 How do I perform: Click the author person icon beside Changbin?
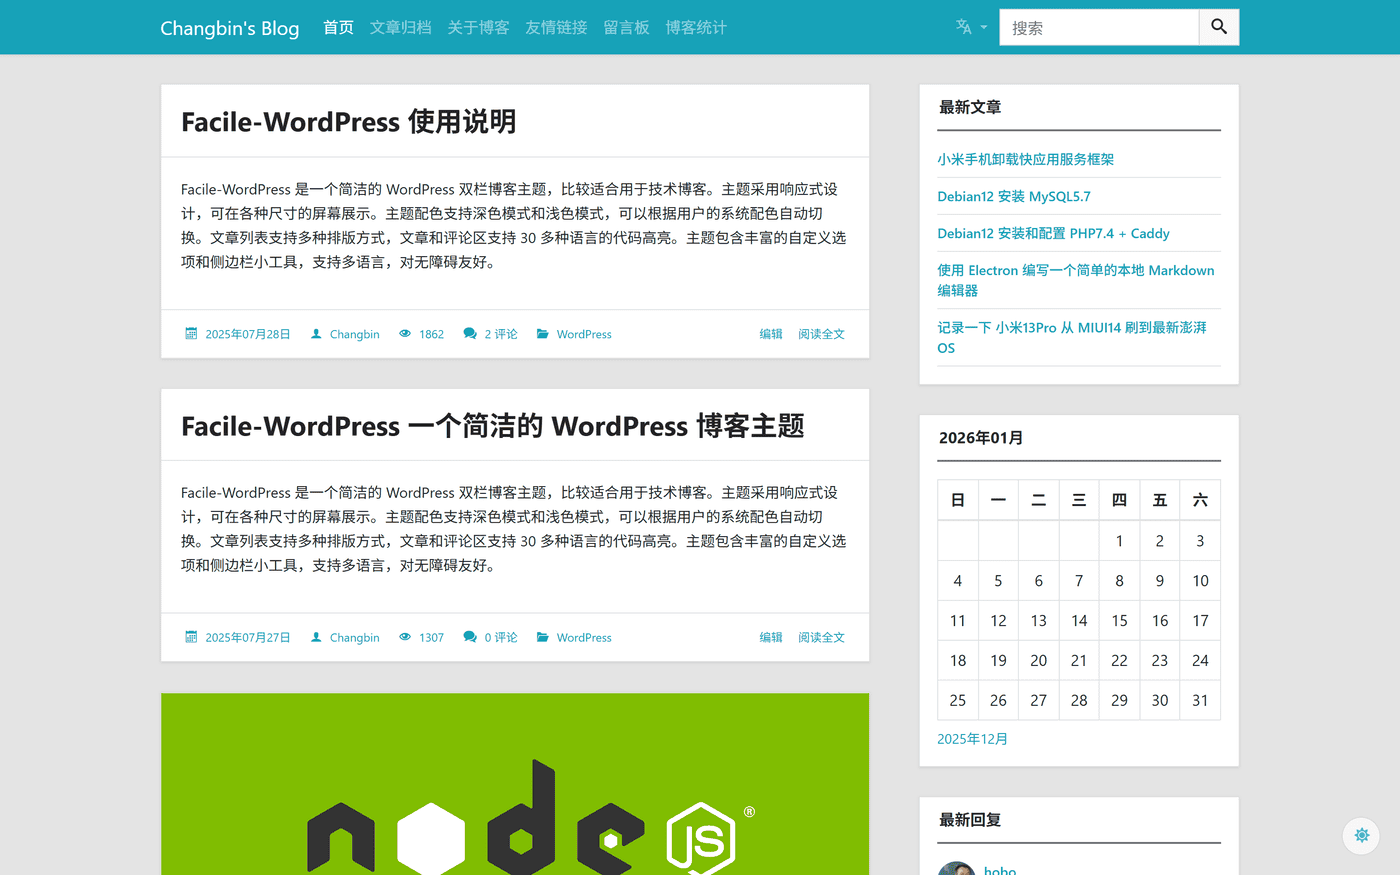[314, 333]
